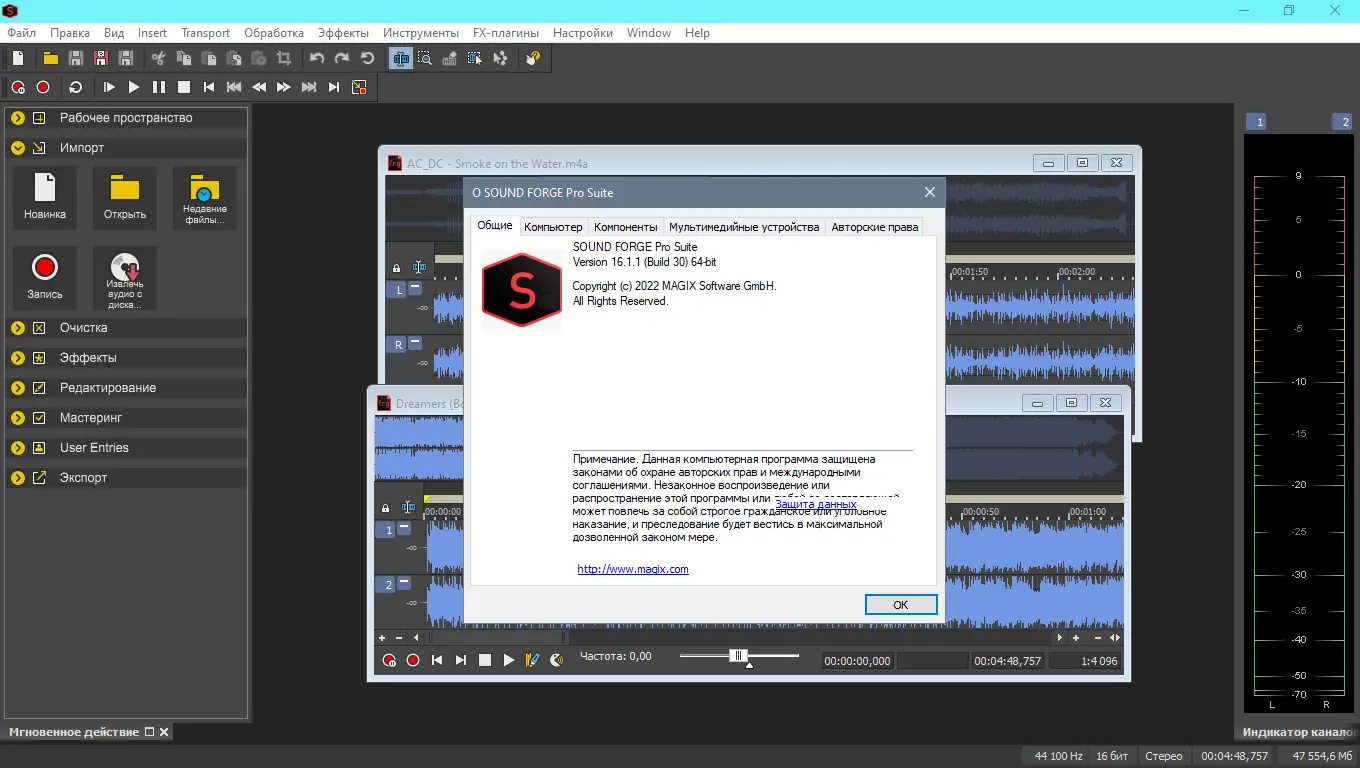The height and width of the screenshot is (768, 1360).
Task: Click the Crop (Trim) icon in the toolbar
Action: pos(284,59)
